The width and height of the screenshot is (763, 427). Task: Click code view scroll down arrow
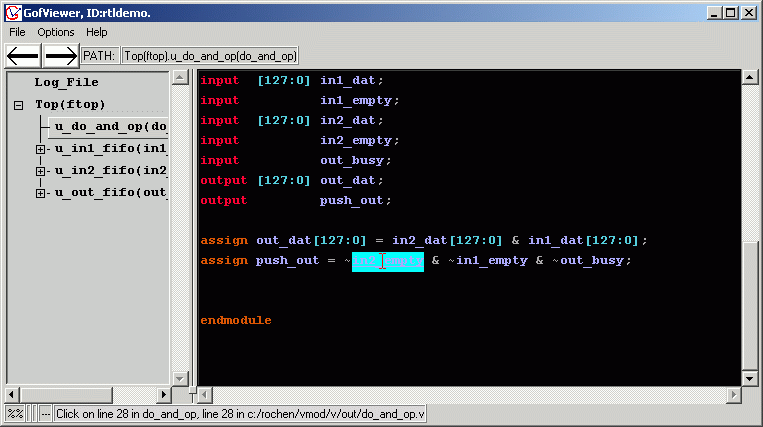(x=749, y=378)
